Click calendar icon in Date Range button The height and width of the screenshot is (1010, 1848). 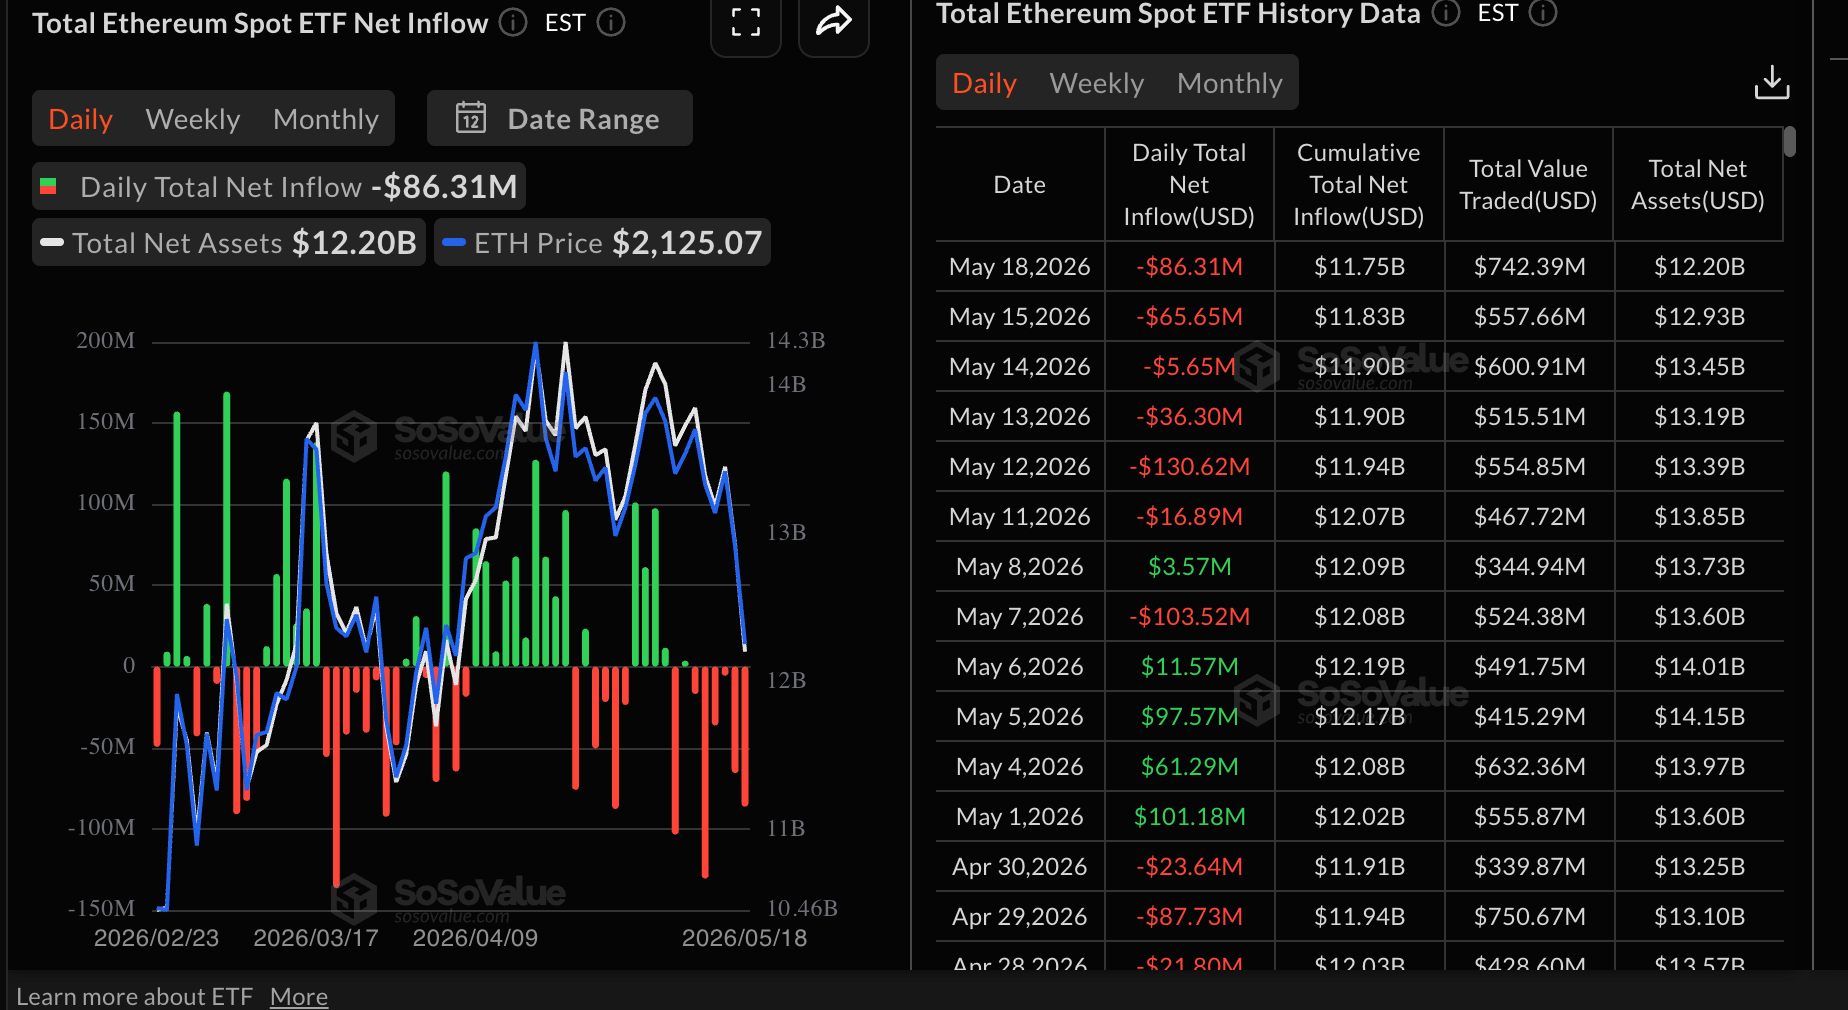pos(471,118)
